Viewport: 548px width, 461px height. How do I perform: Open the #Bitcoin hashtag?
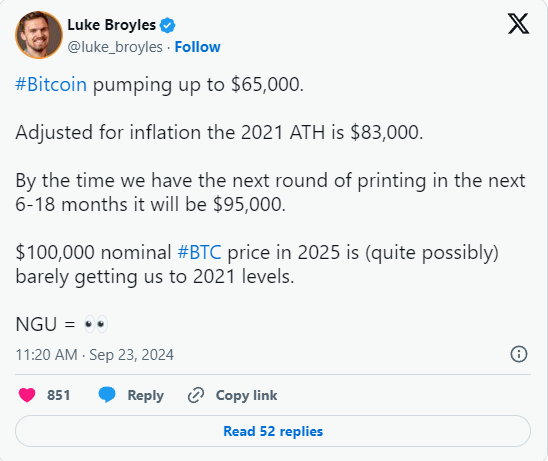pos(51,85)
